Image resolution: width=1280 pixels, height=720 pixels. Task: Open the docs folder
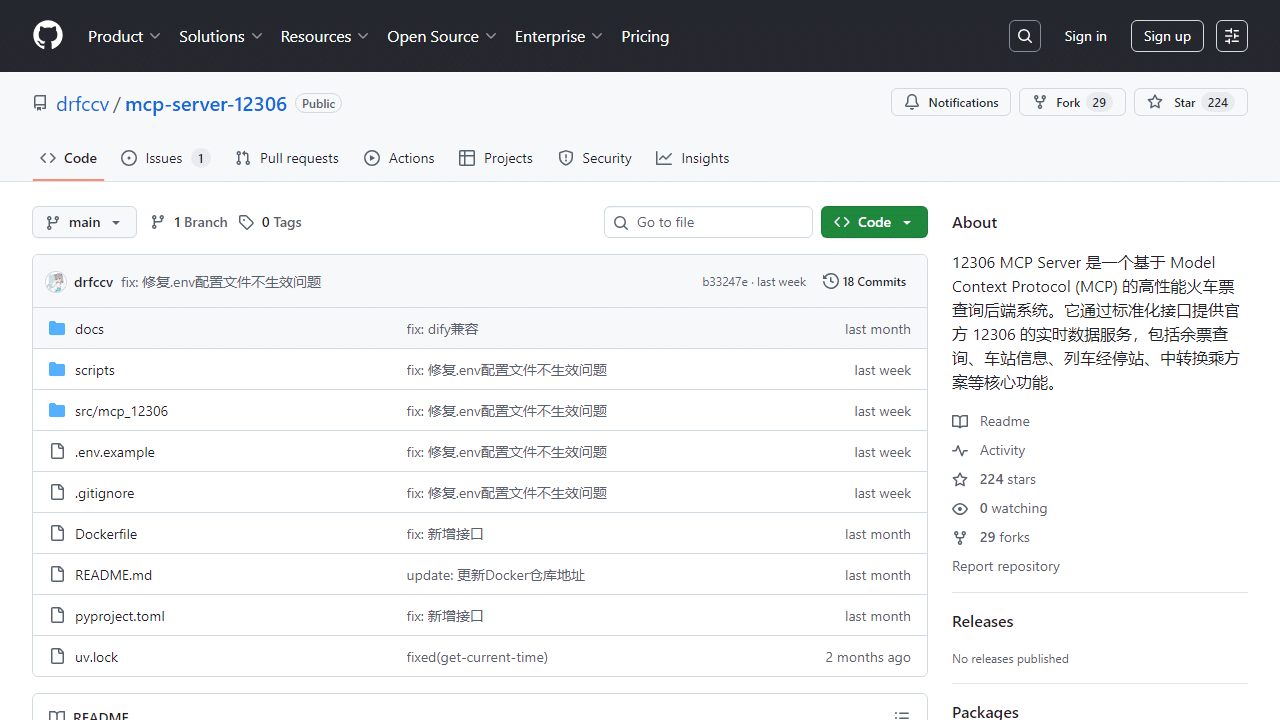[89, 329]
